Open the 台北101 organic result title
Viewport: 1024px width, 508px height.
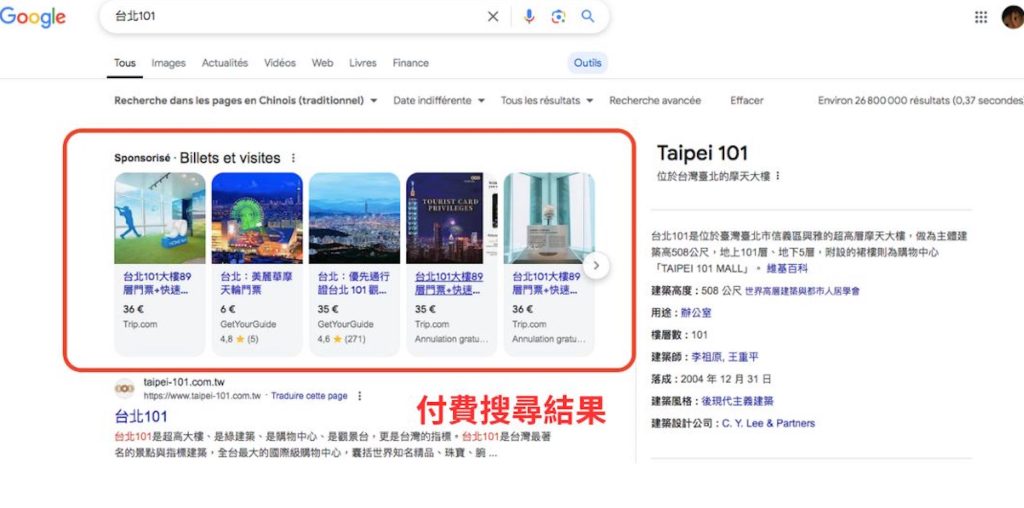140,417
